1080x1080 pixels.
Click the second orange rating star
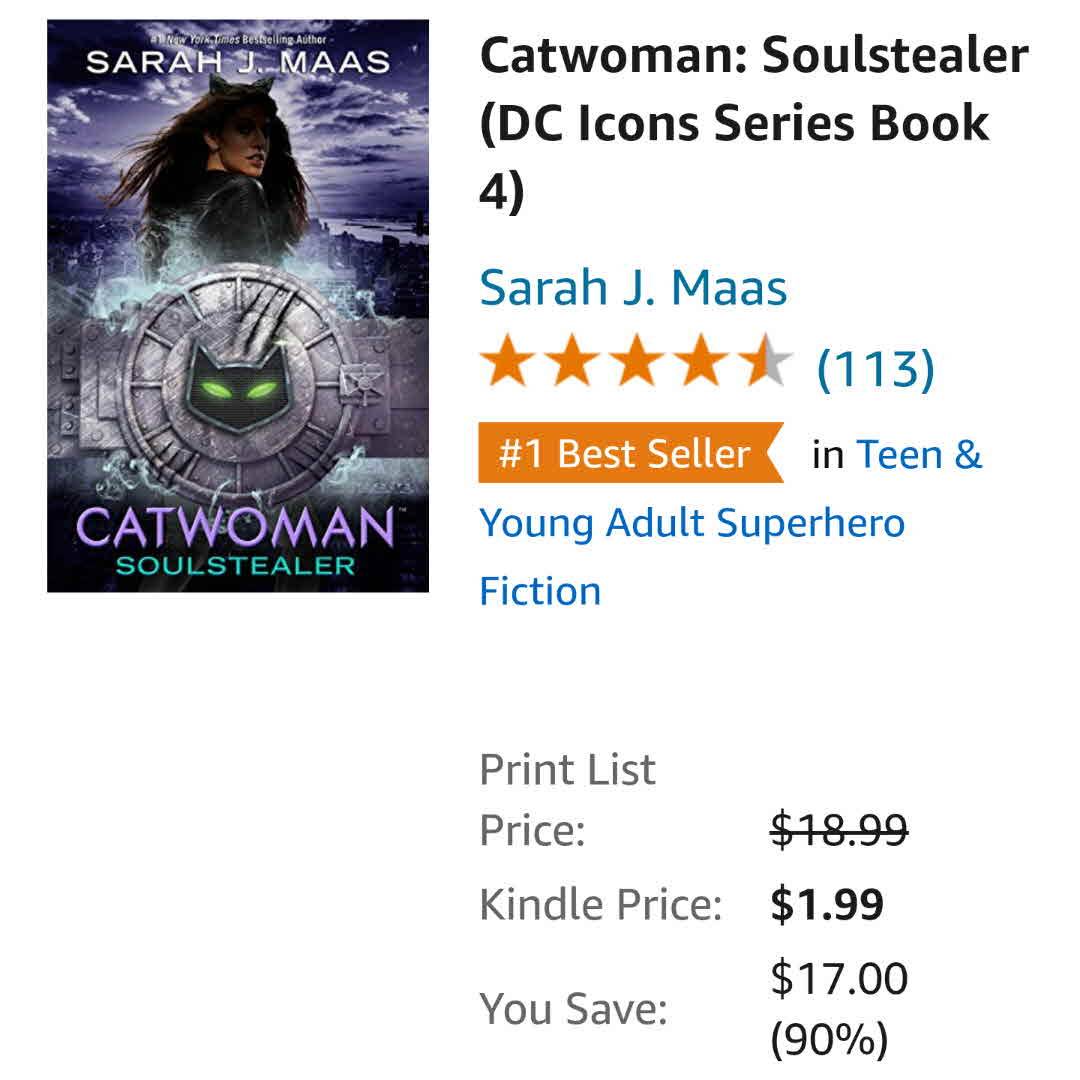pyautogui.click(x=573, y=363)
